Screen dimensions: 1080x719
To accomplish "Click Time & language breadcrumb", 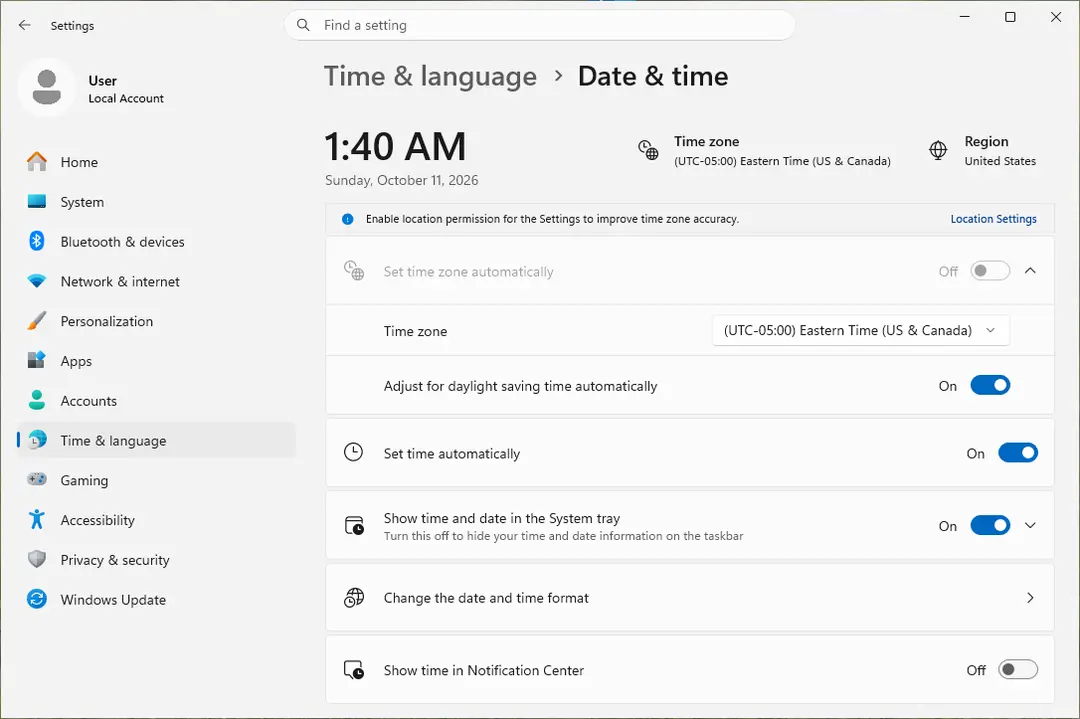I will point(430,76).
